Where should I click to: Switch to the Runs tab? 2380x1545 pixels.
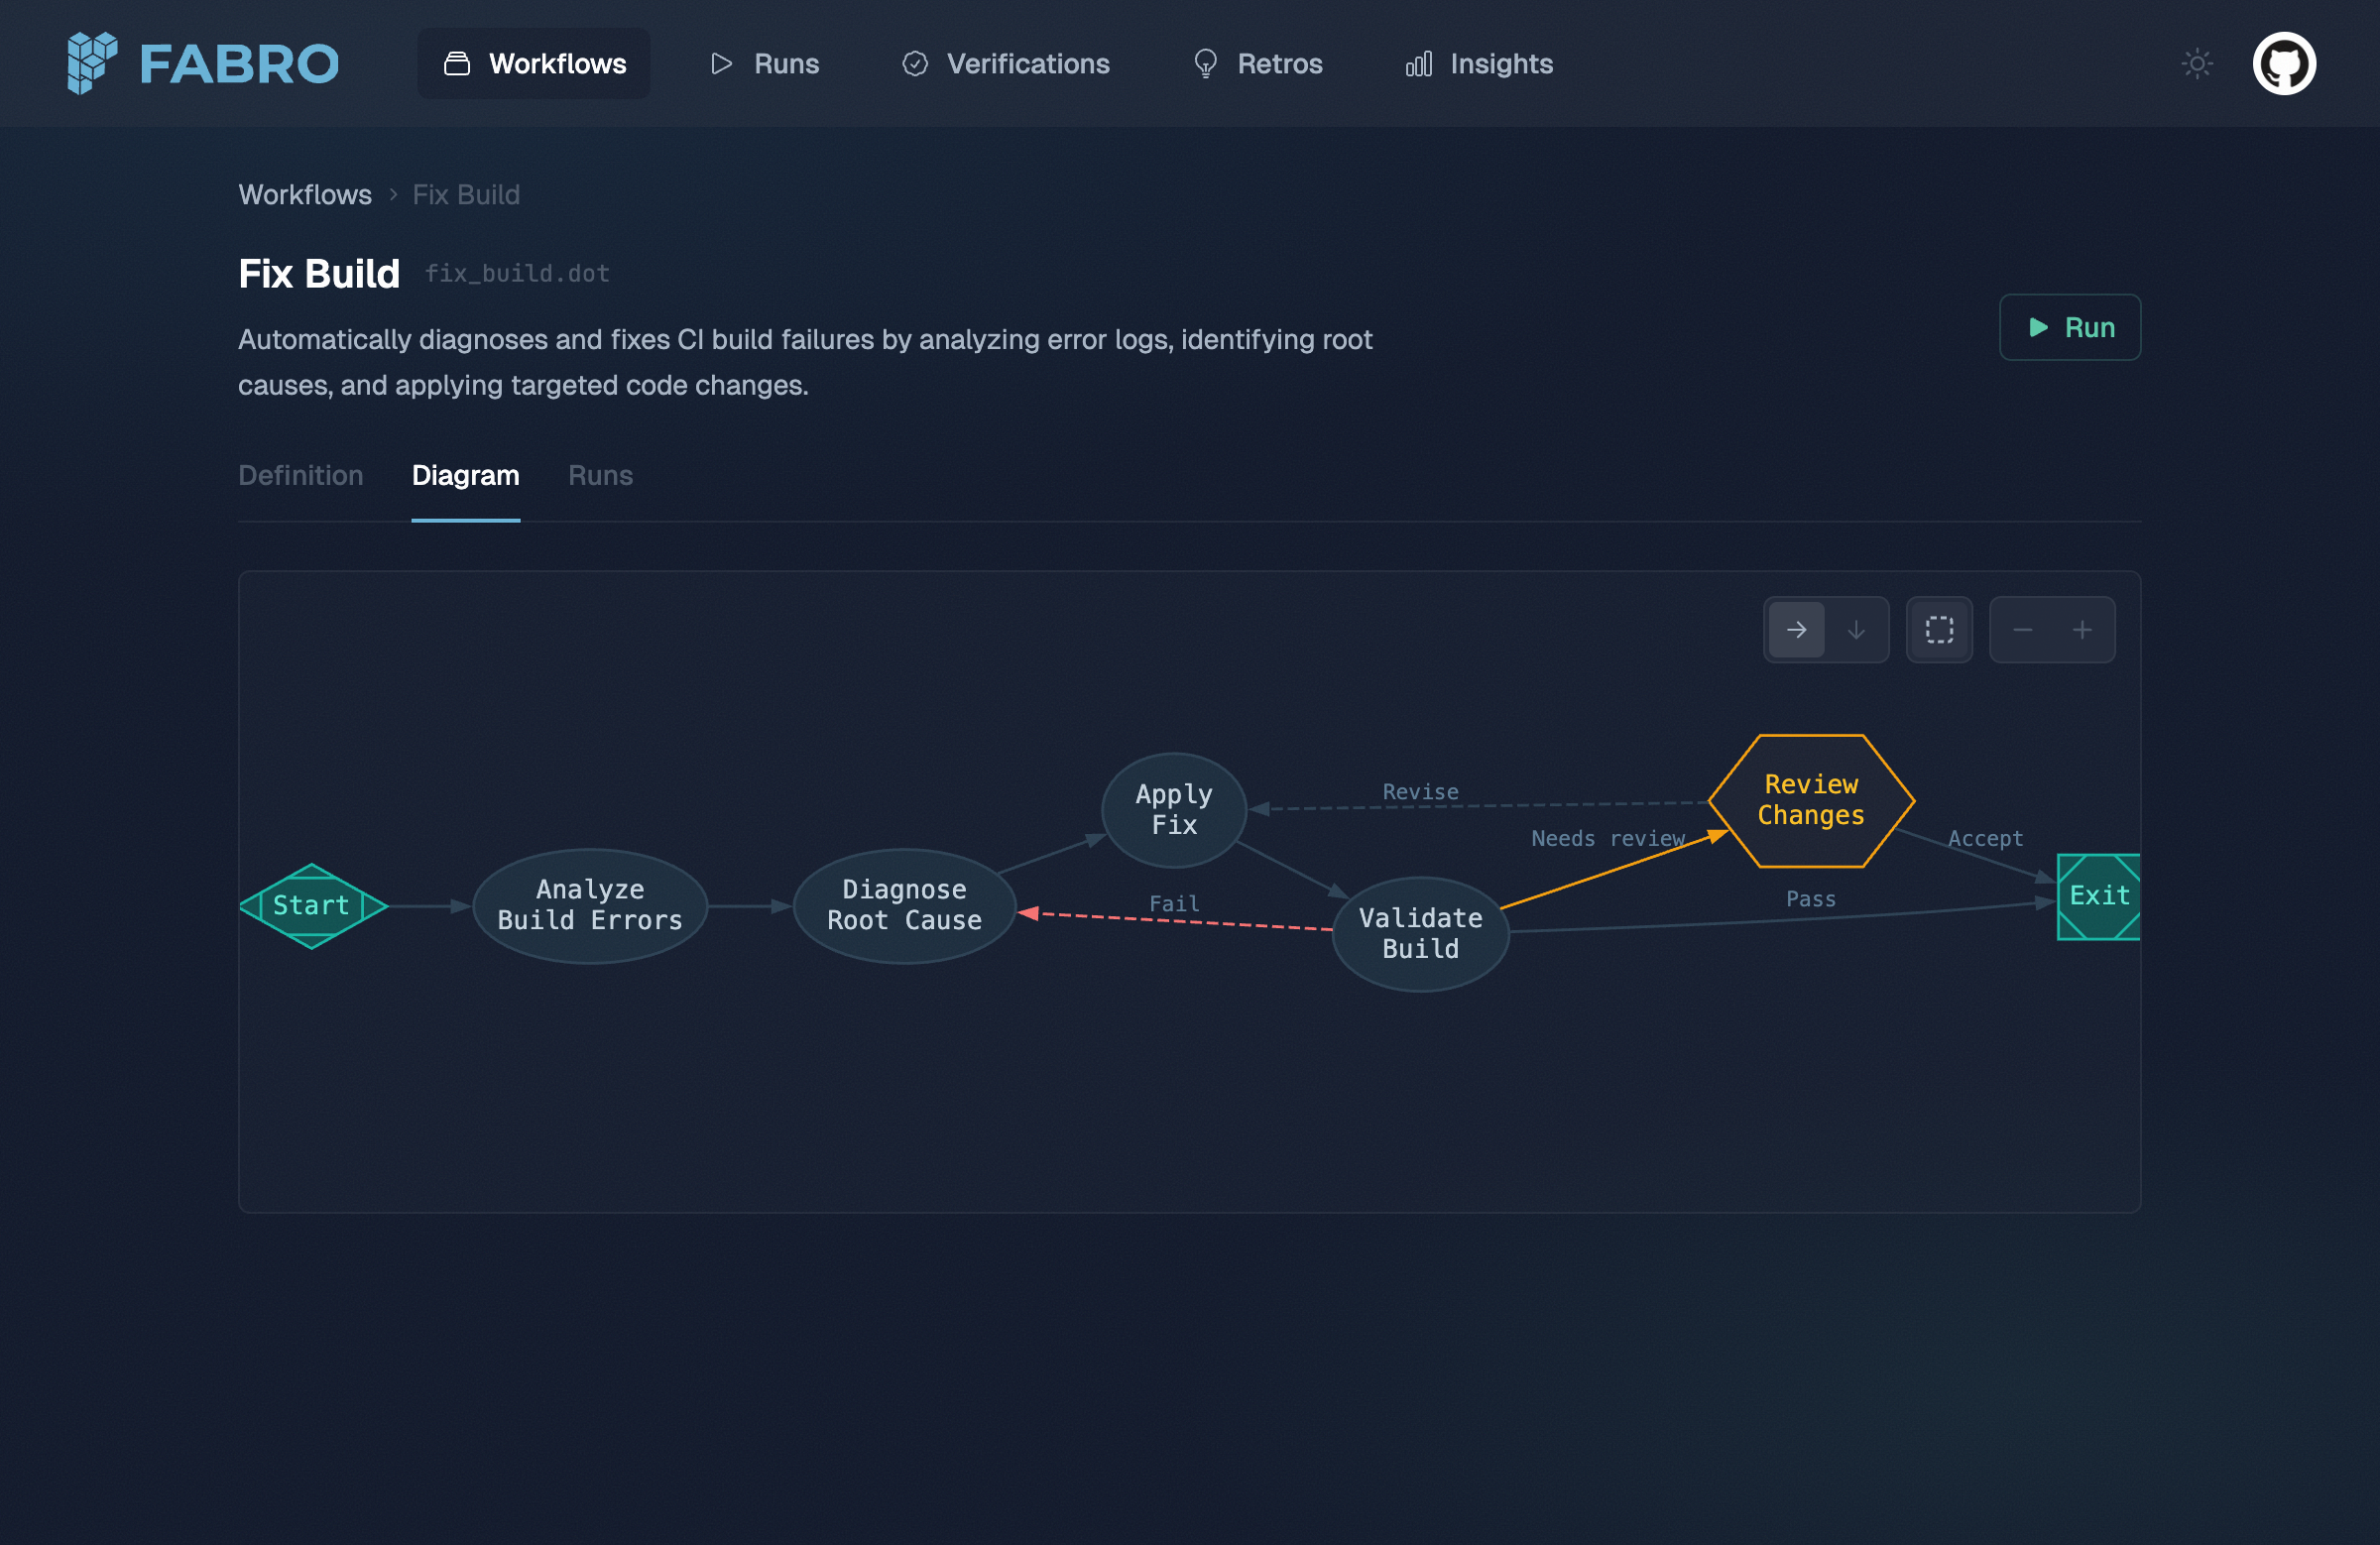pyautogui.click(x=600, y=476)
